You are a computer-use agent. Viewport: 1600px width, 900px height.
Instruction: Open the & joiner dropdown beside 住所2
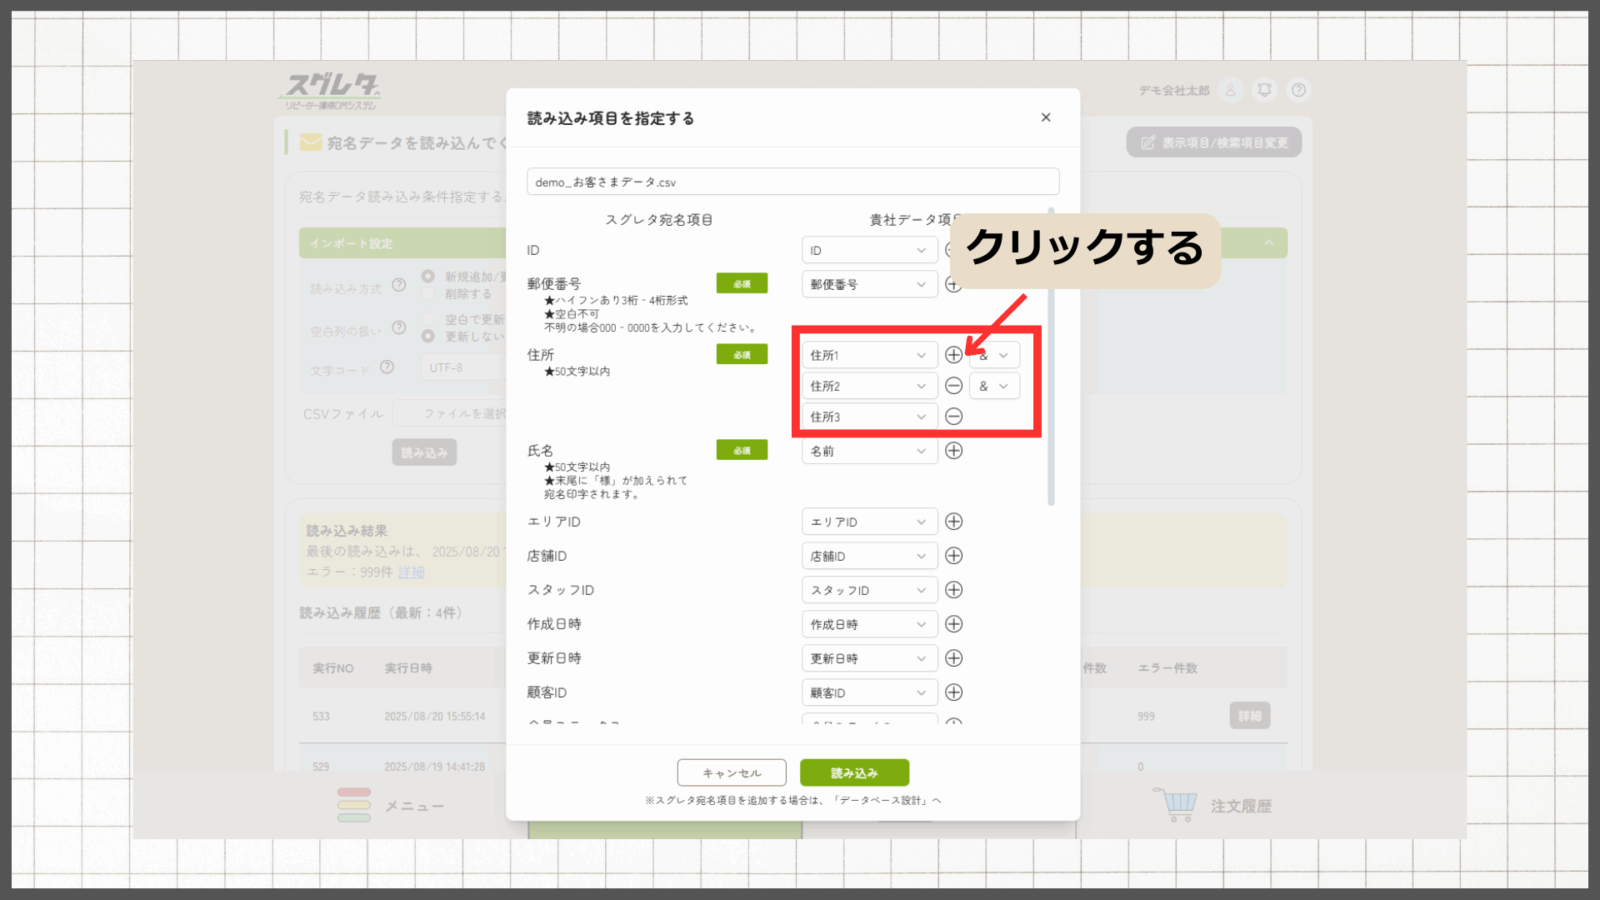[x=994, y=386]
